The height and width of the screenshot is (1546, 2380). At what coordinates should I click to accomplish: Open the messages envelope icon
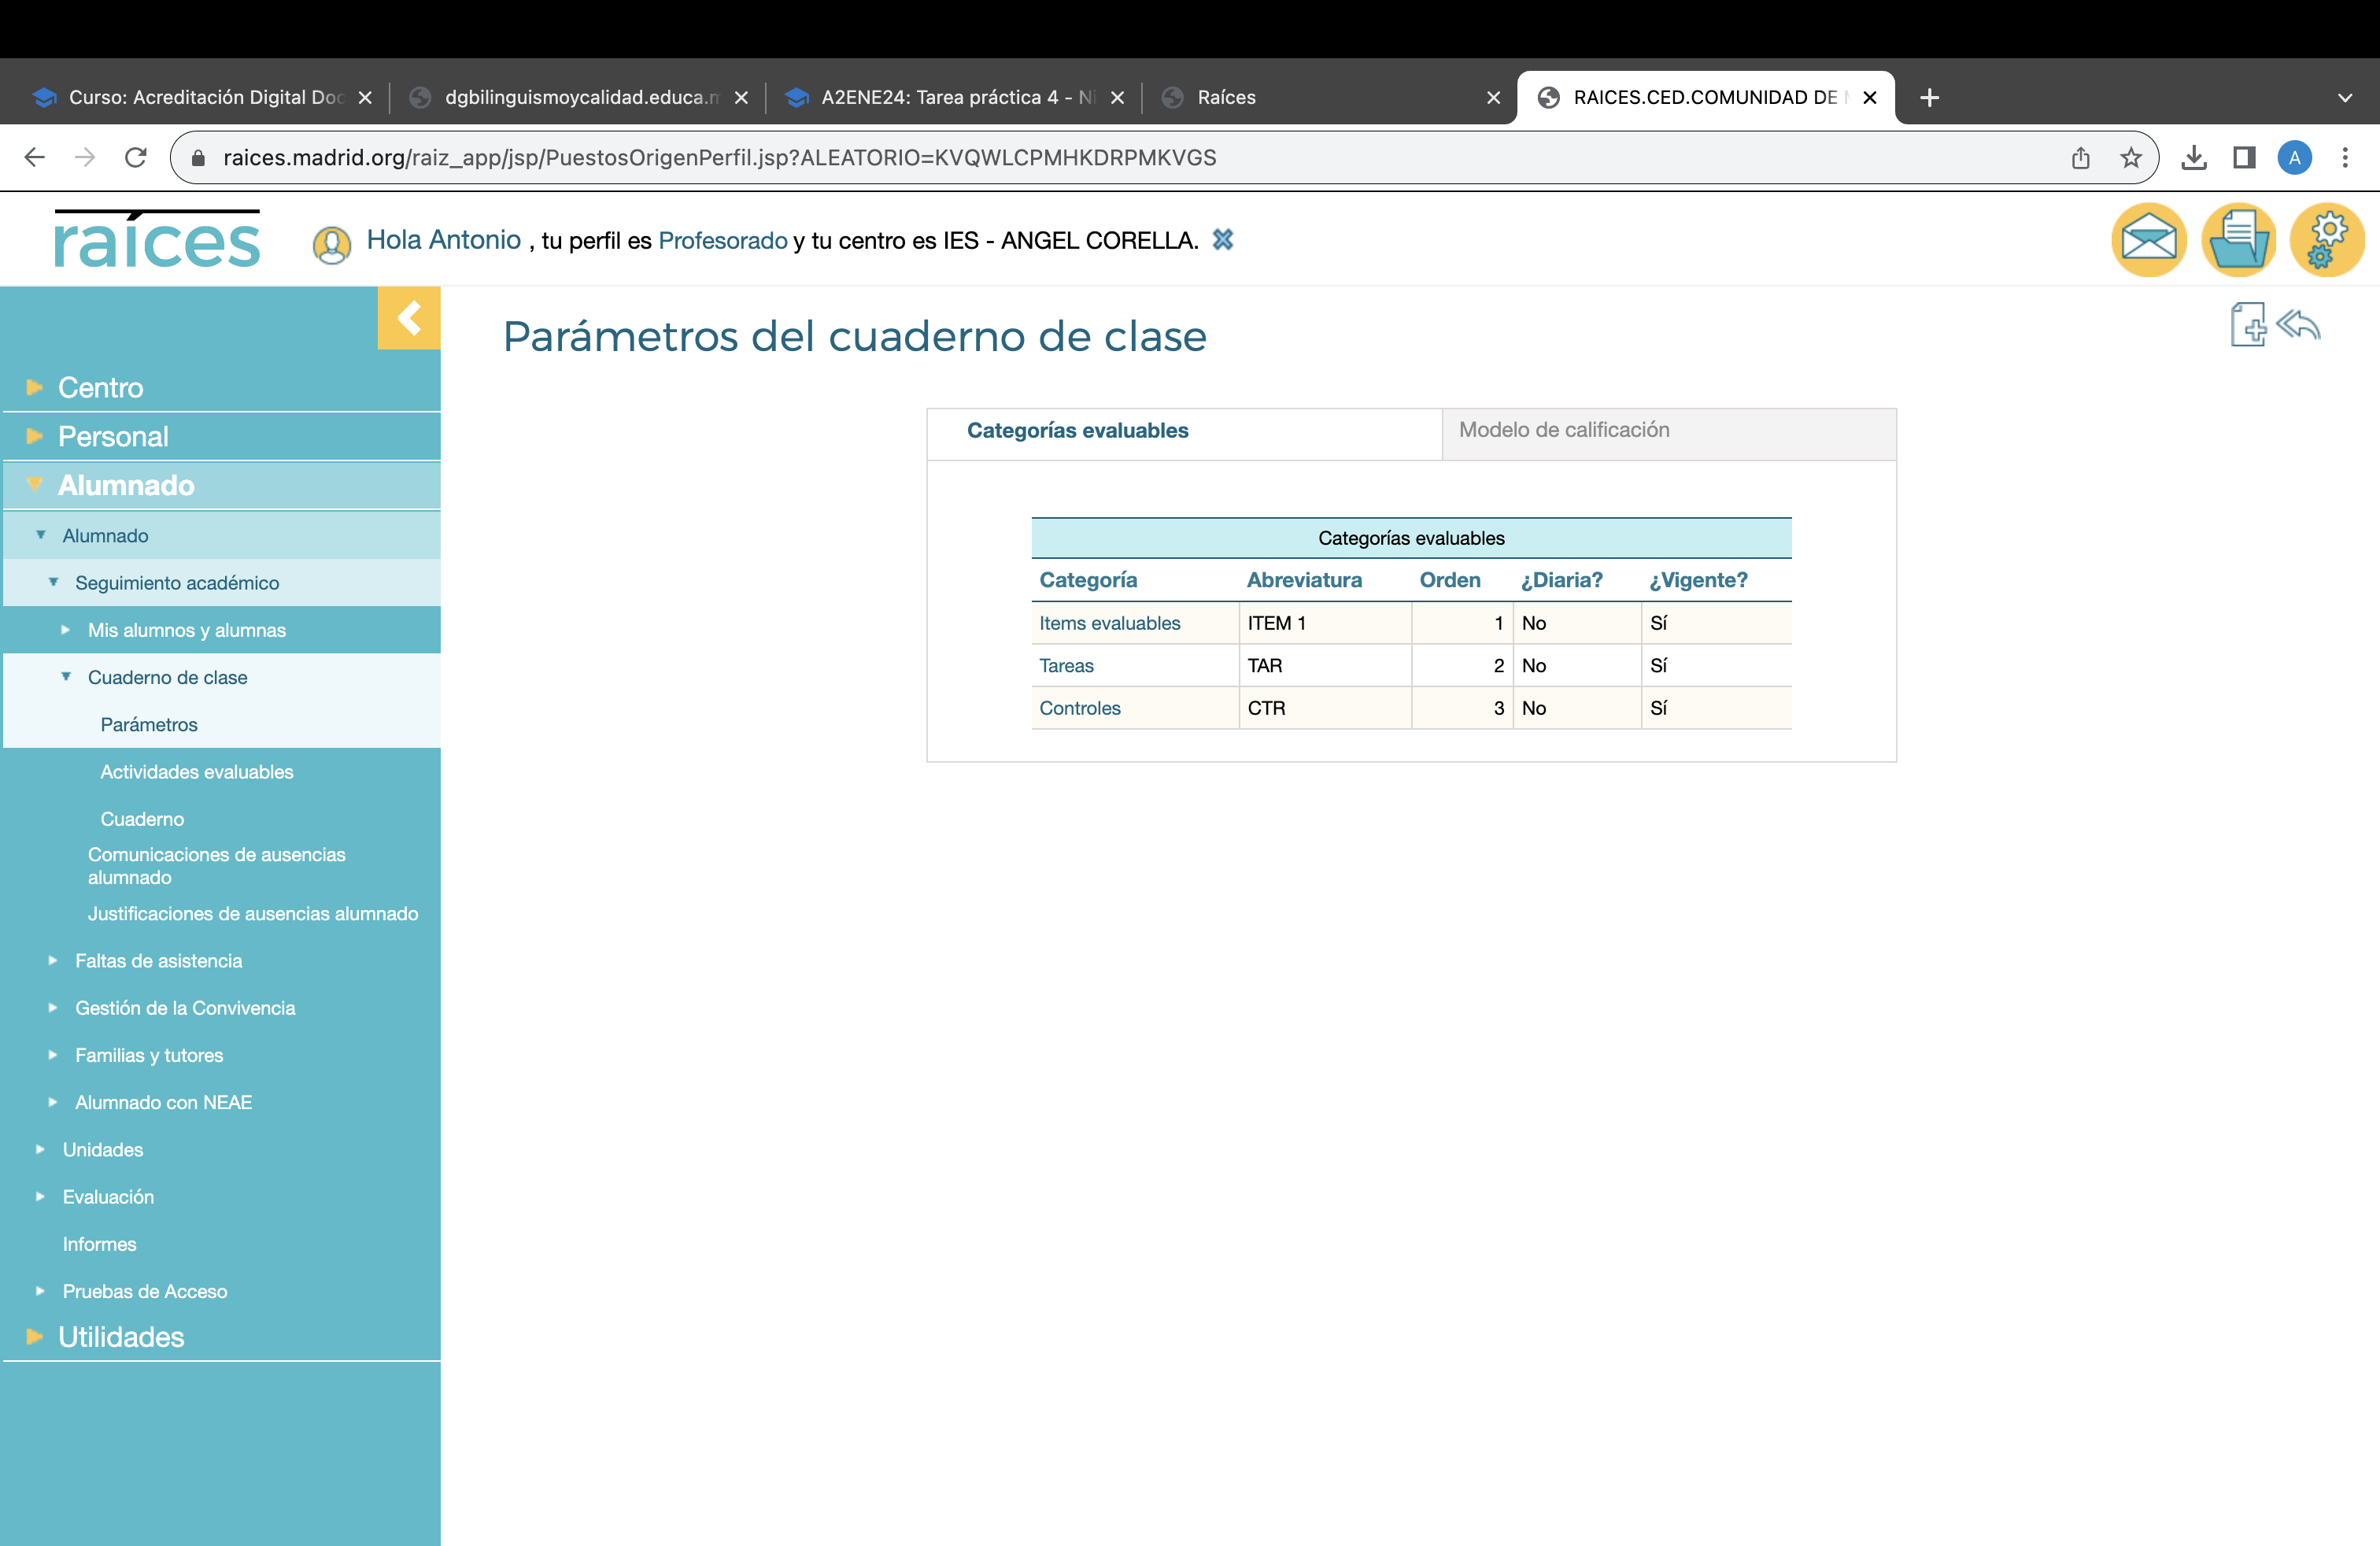click(x=2148, y=241)
